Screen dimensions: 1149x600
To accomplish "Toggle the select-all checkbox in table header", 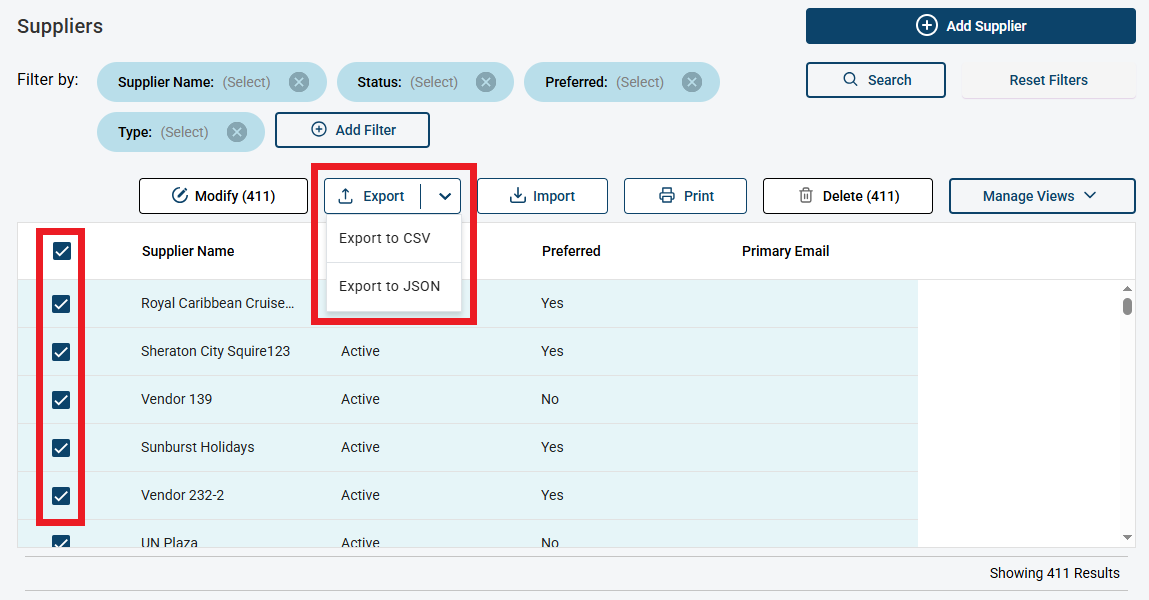I will 62,251.
